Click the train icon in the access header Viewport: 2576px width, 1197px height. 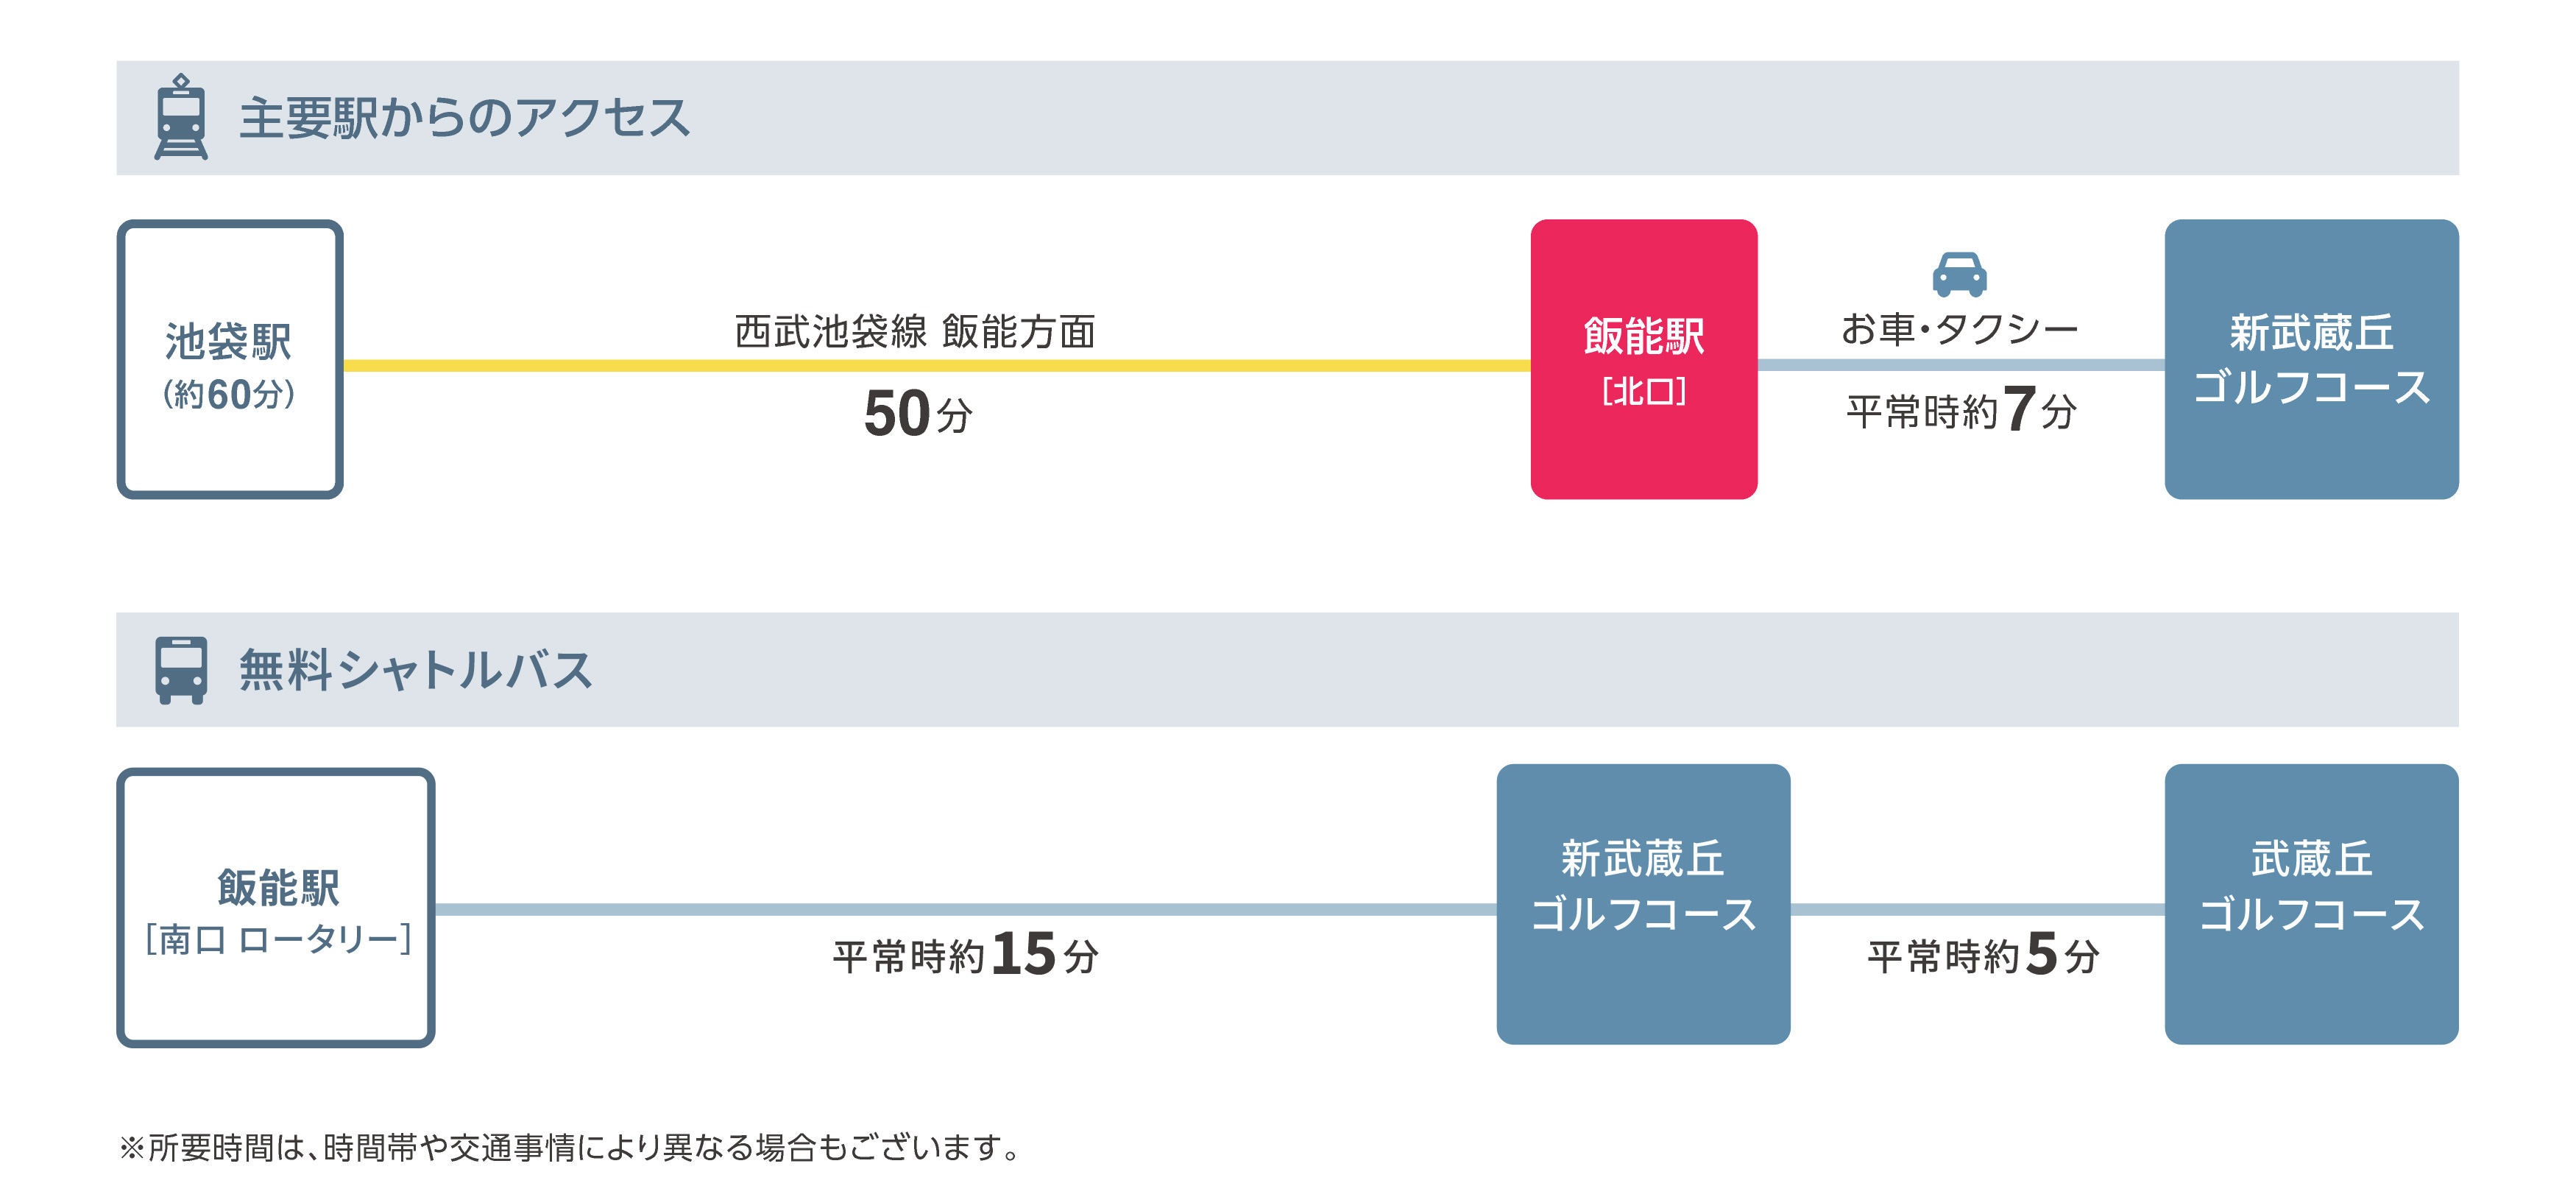coord(181,116)
